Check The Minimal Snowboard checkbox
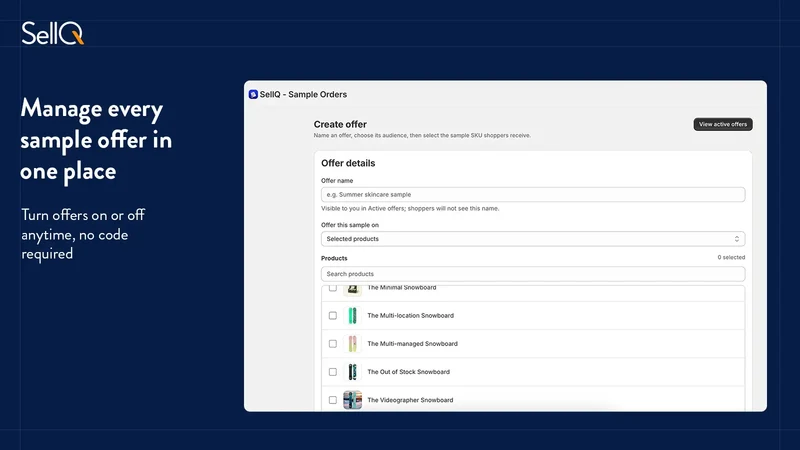The image size is (800, 450). coord(333,288)
